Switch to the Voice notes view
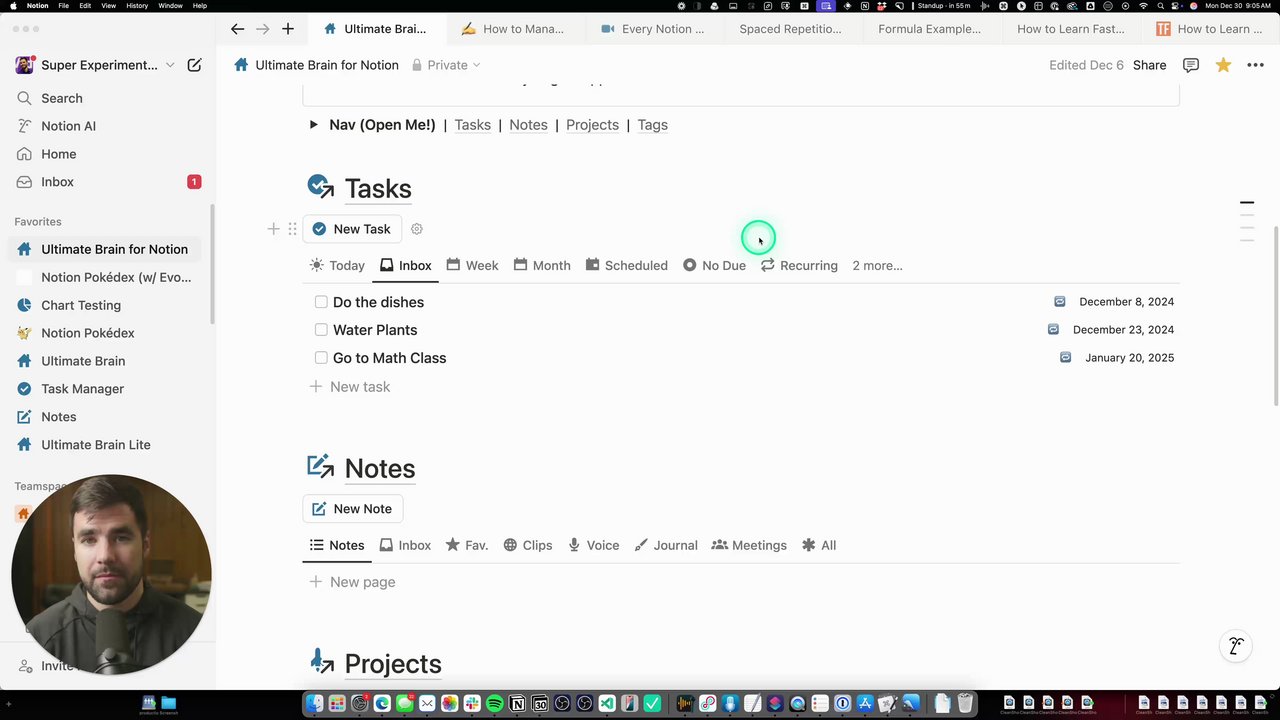The image size is (1280, 720). [x=594, y=545]
